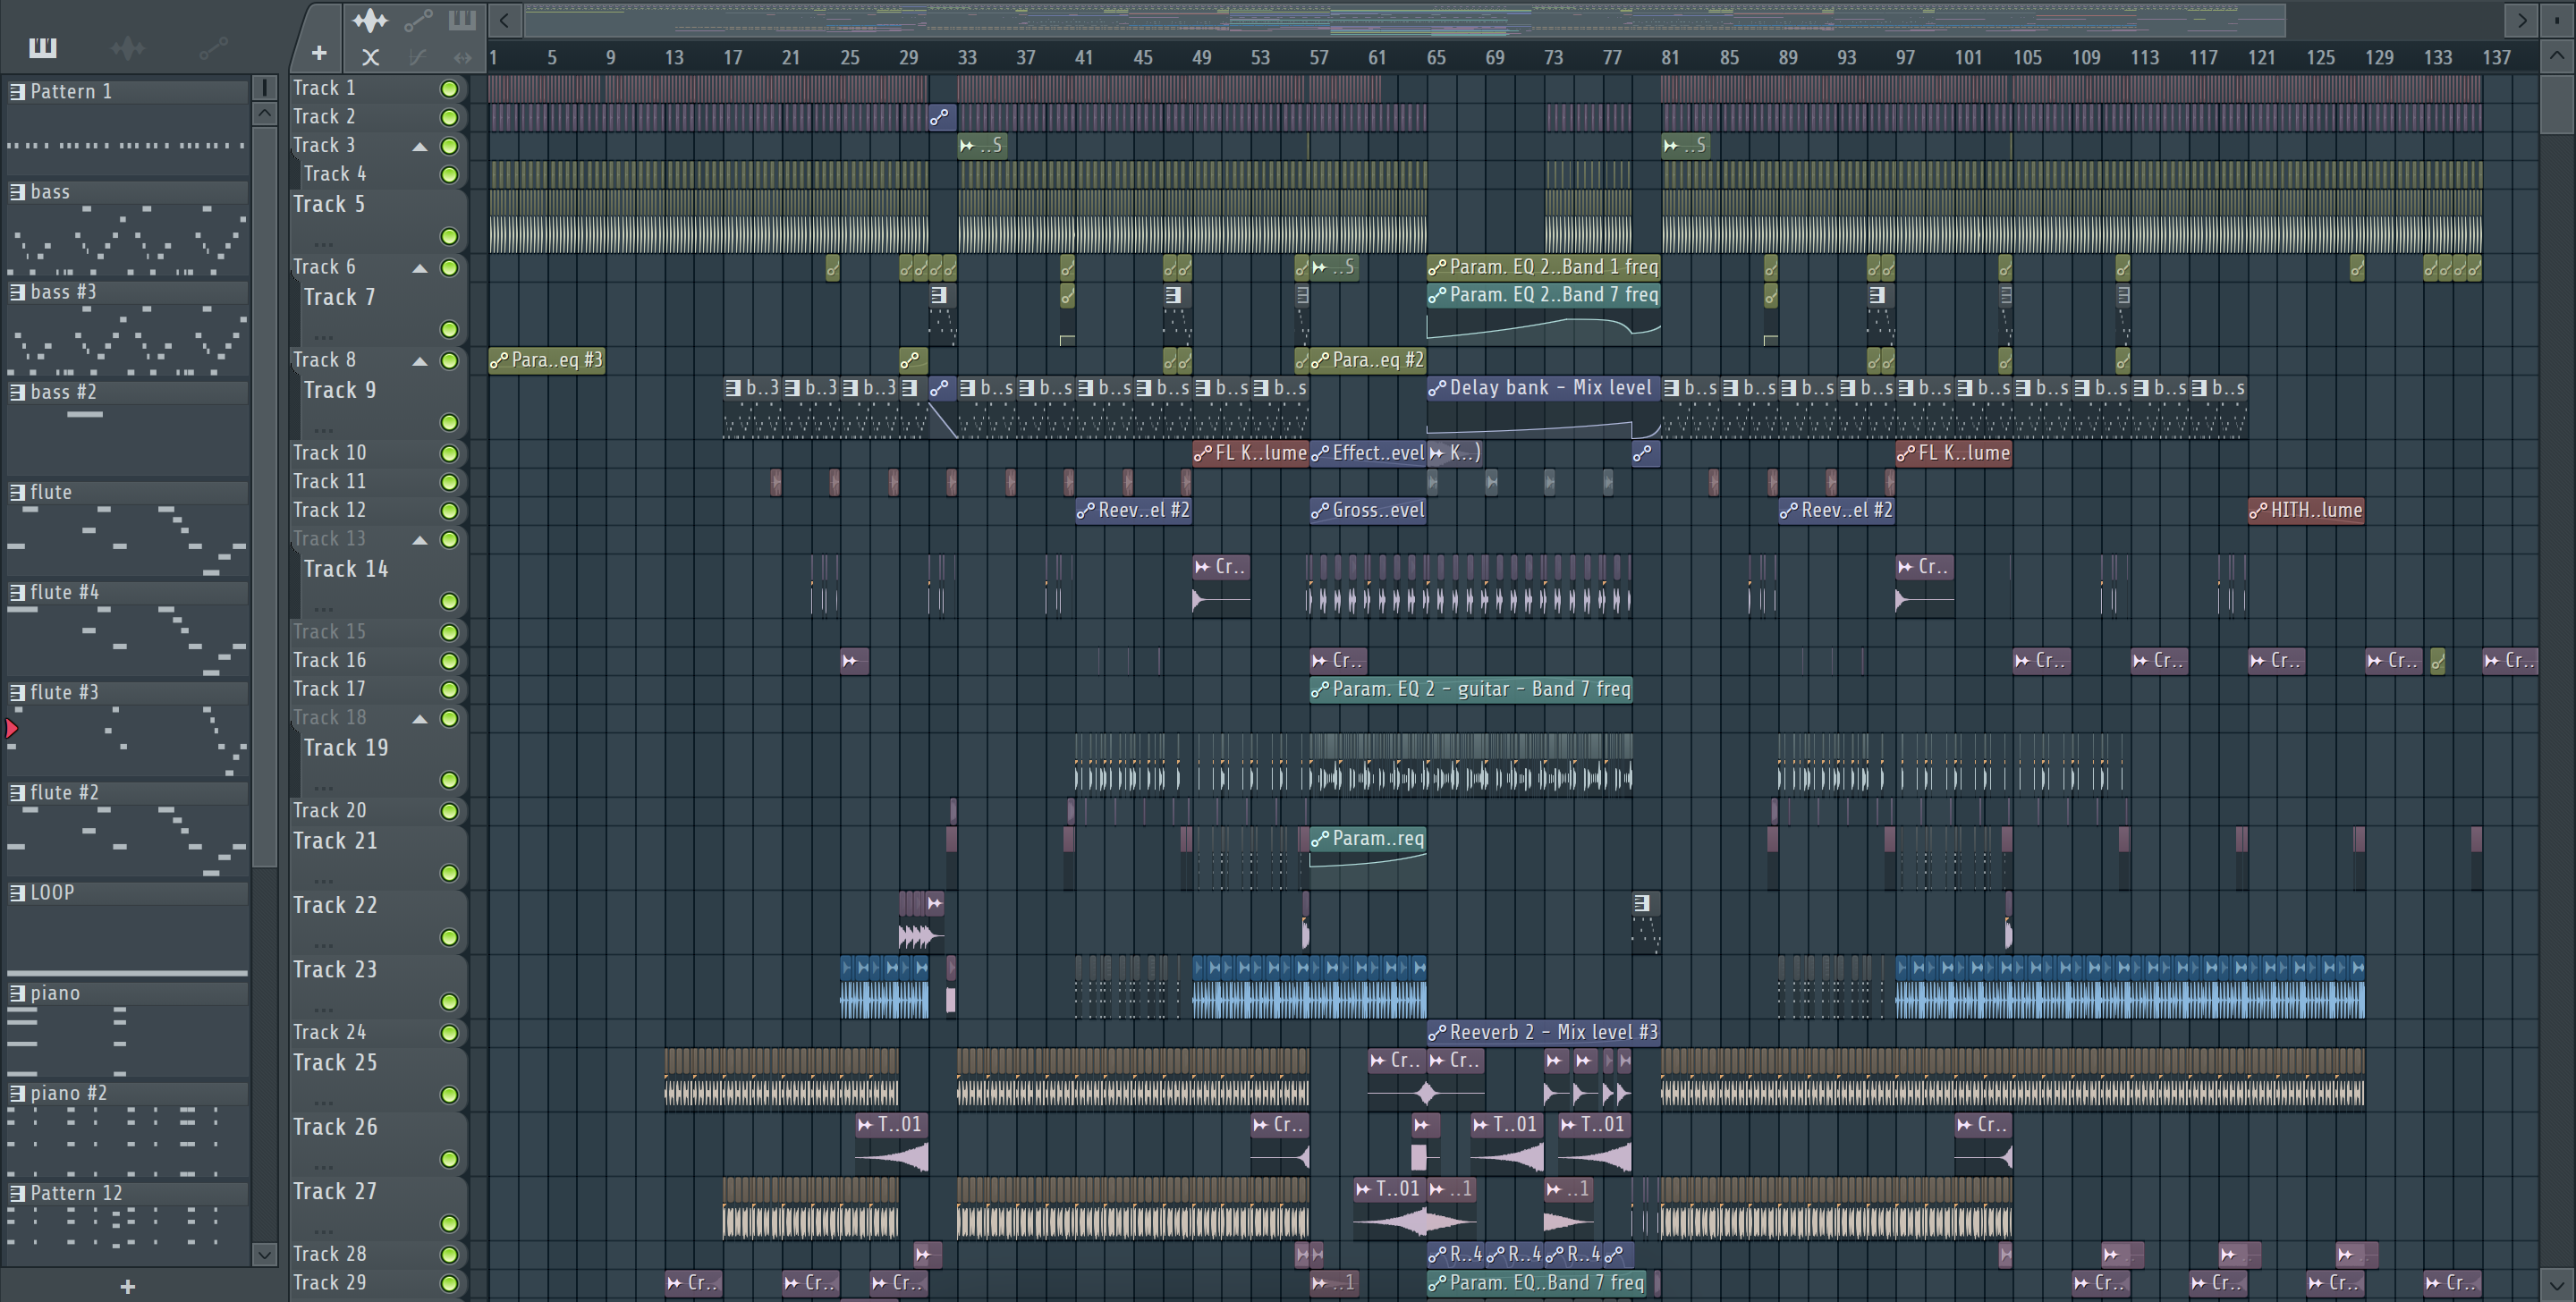Click Track 19 name label

pos(345,748)
